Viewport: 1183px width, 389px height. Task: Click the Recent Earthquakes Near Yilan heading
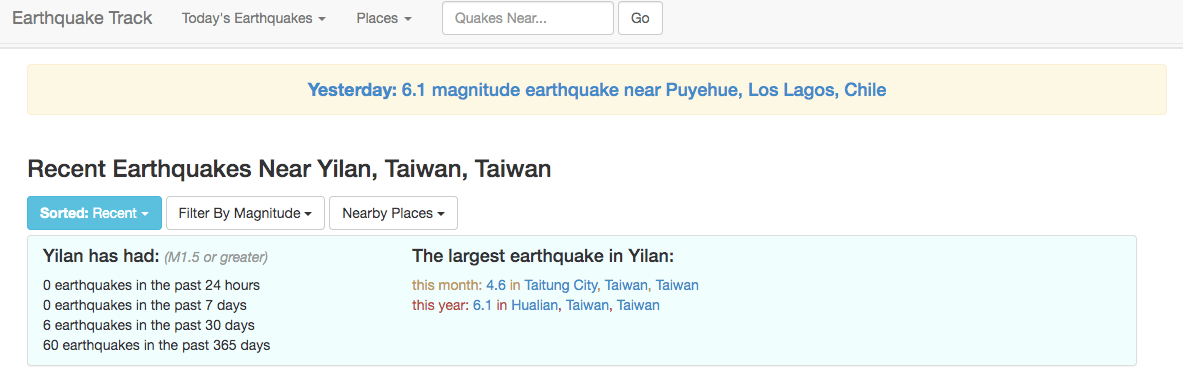point(289,169)
